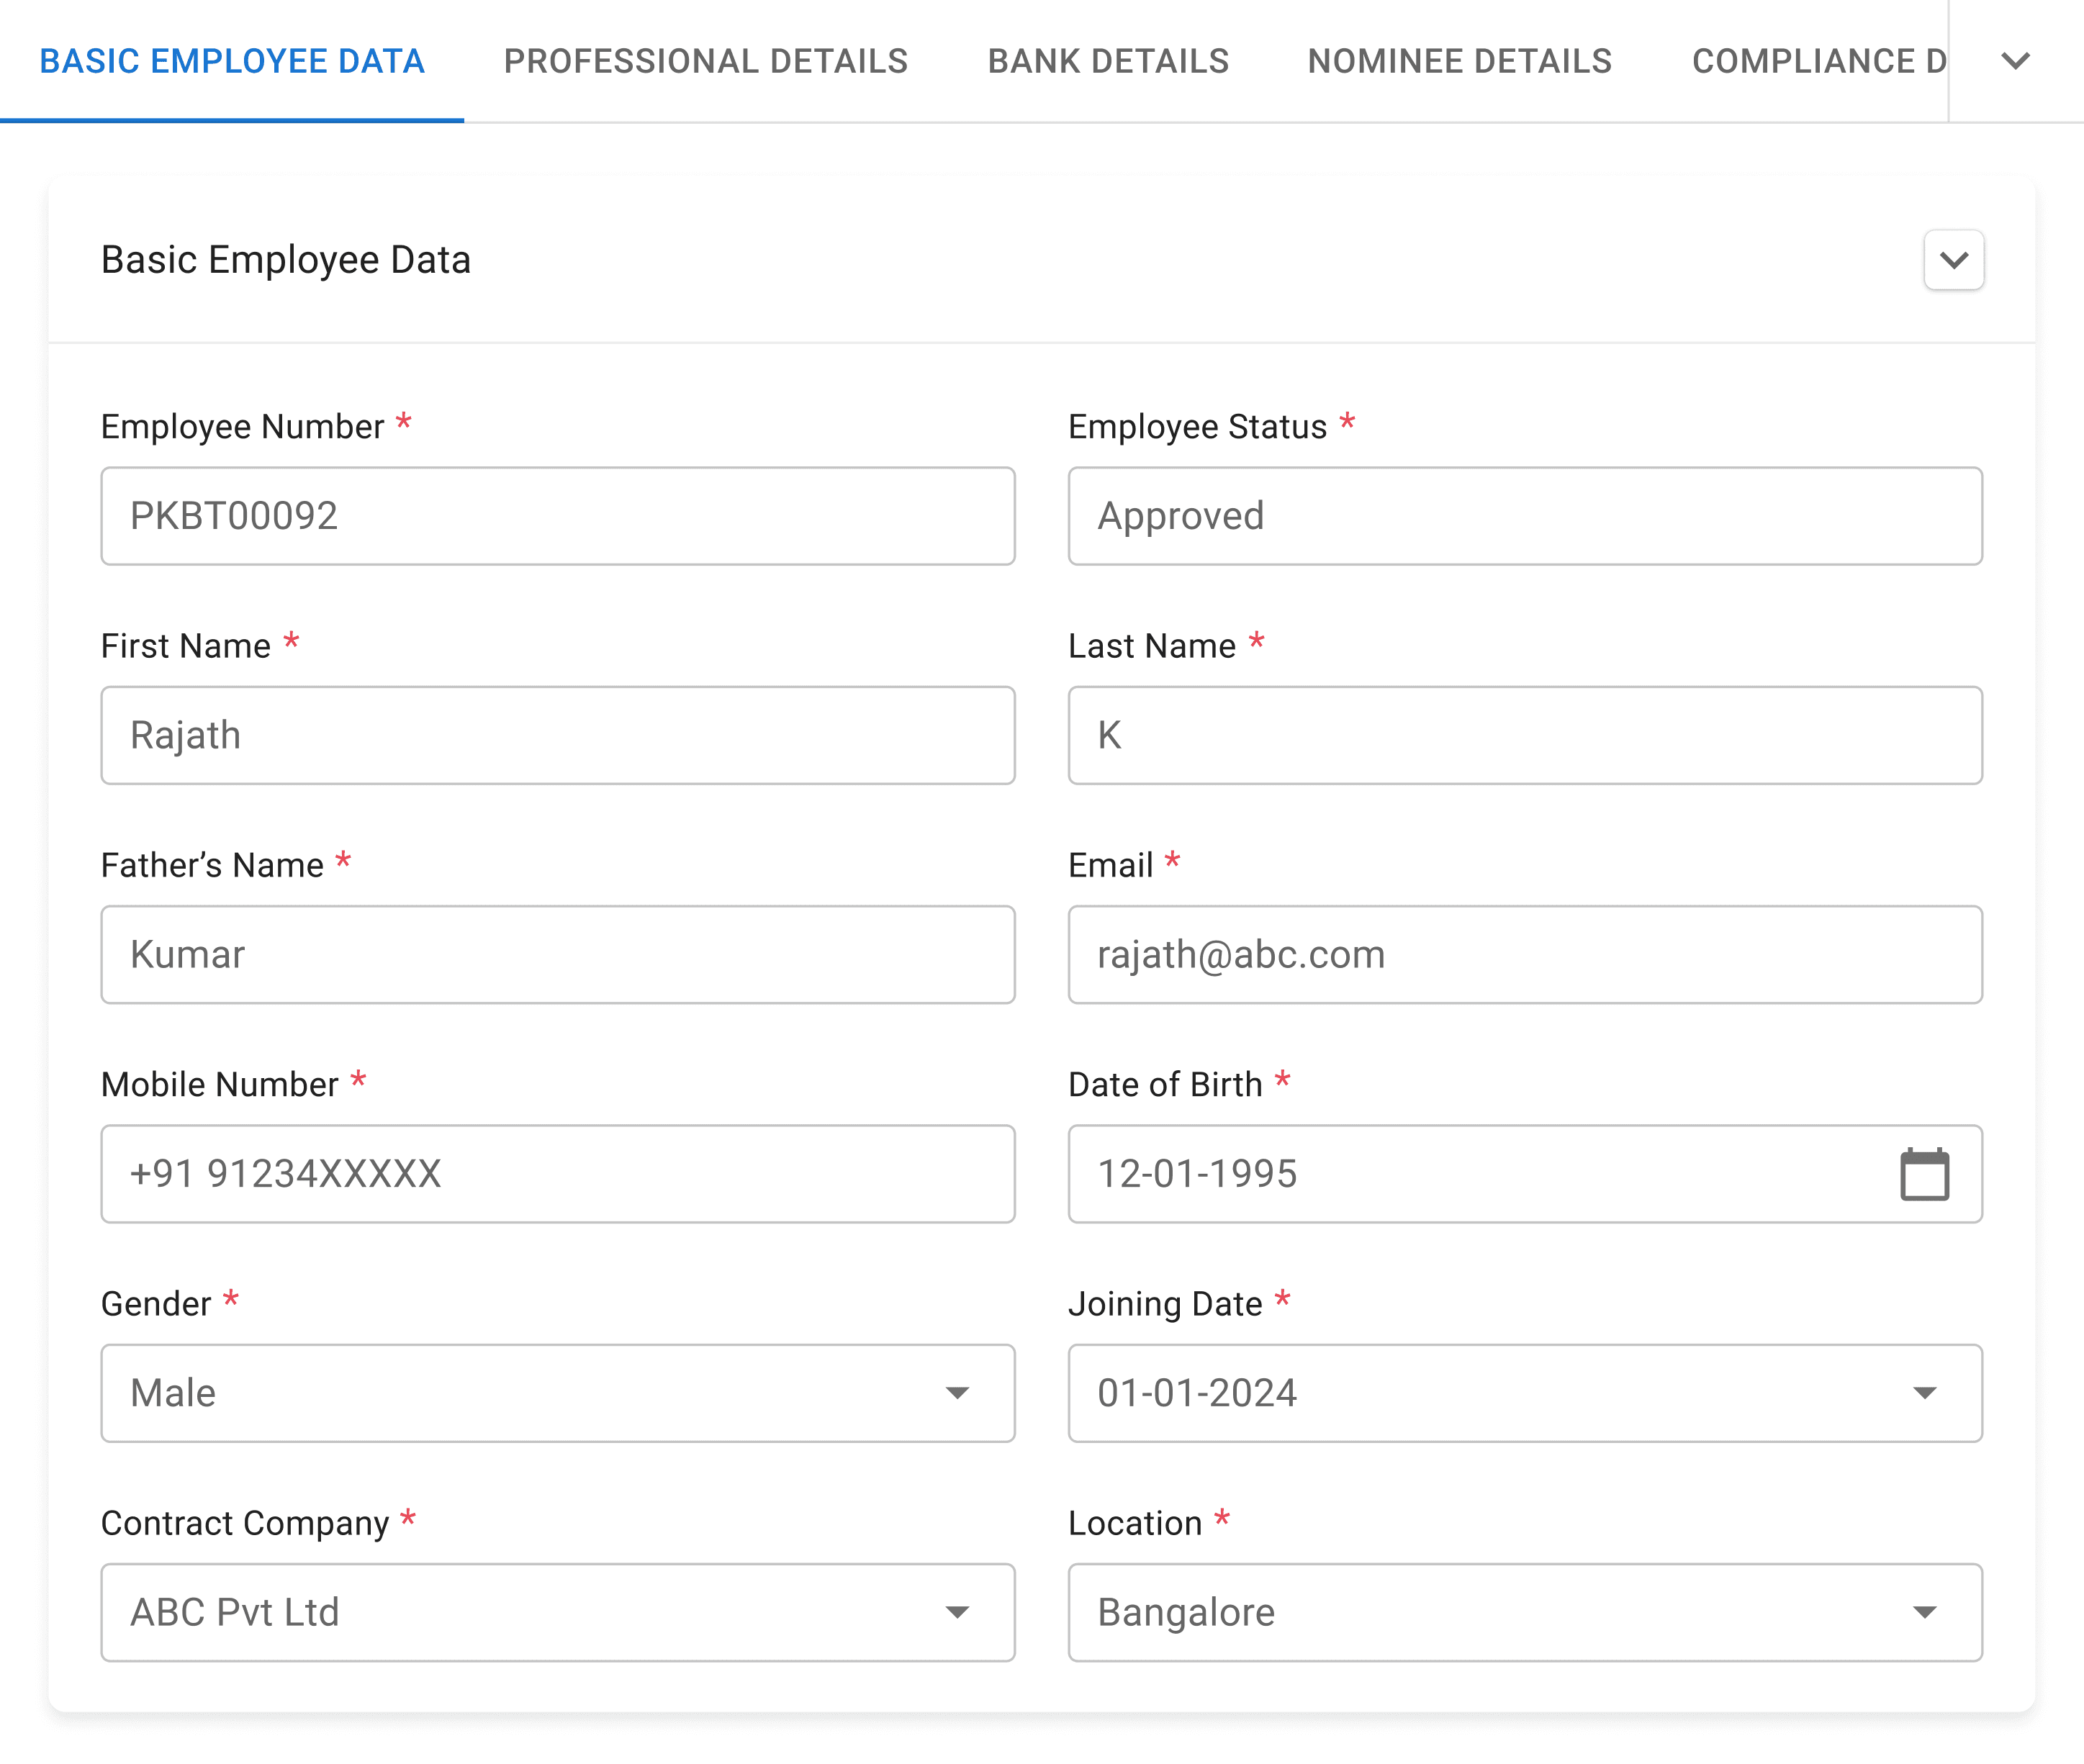Expand the tab overflow chevron
Viewport: 2084px width, 1764px height.
coord(2015,61)
